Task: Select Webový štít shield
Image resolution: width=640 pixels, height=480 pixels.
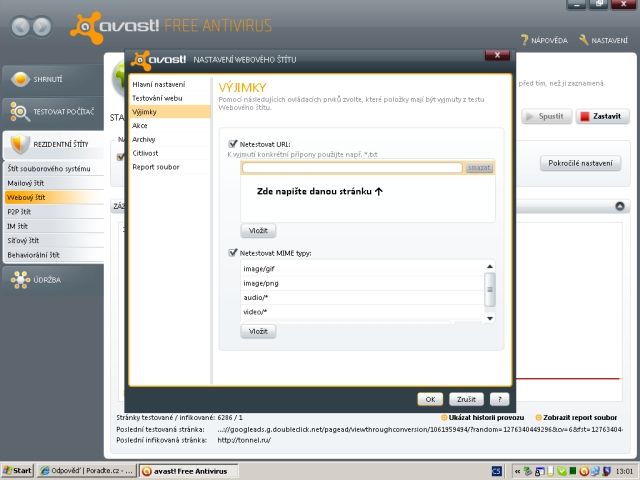Action: coord(54,198)
